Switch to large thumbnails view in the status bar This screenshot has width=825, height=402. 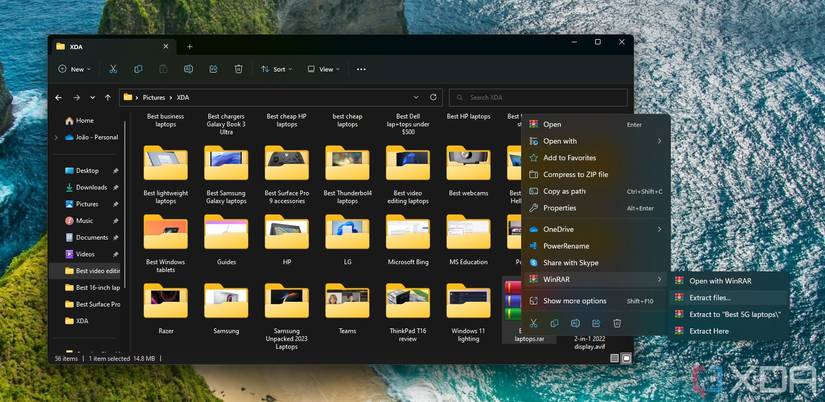(x=626, y=358)
